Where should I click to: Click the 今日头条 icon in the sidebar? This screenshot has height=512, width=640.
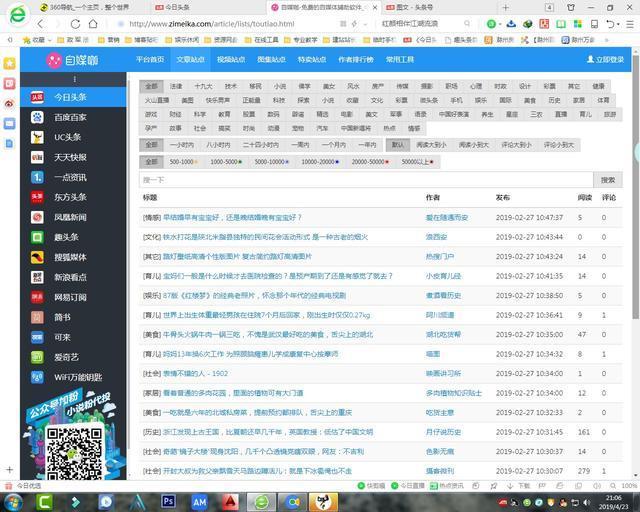click(x=37, y=97)
